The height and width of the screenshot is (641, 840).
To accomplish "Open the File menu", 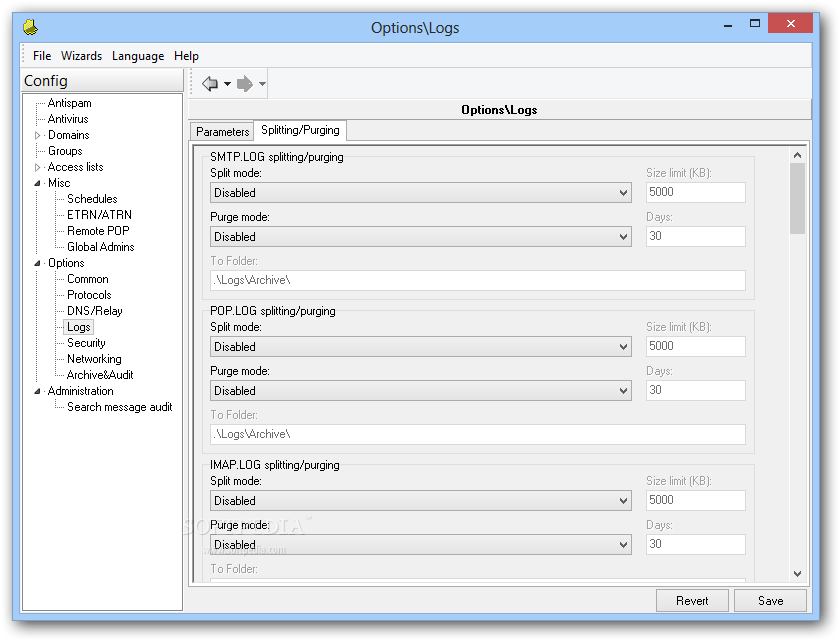I will pyautogui.click(x=42, y=56).
